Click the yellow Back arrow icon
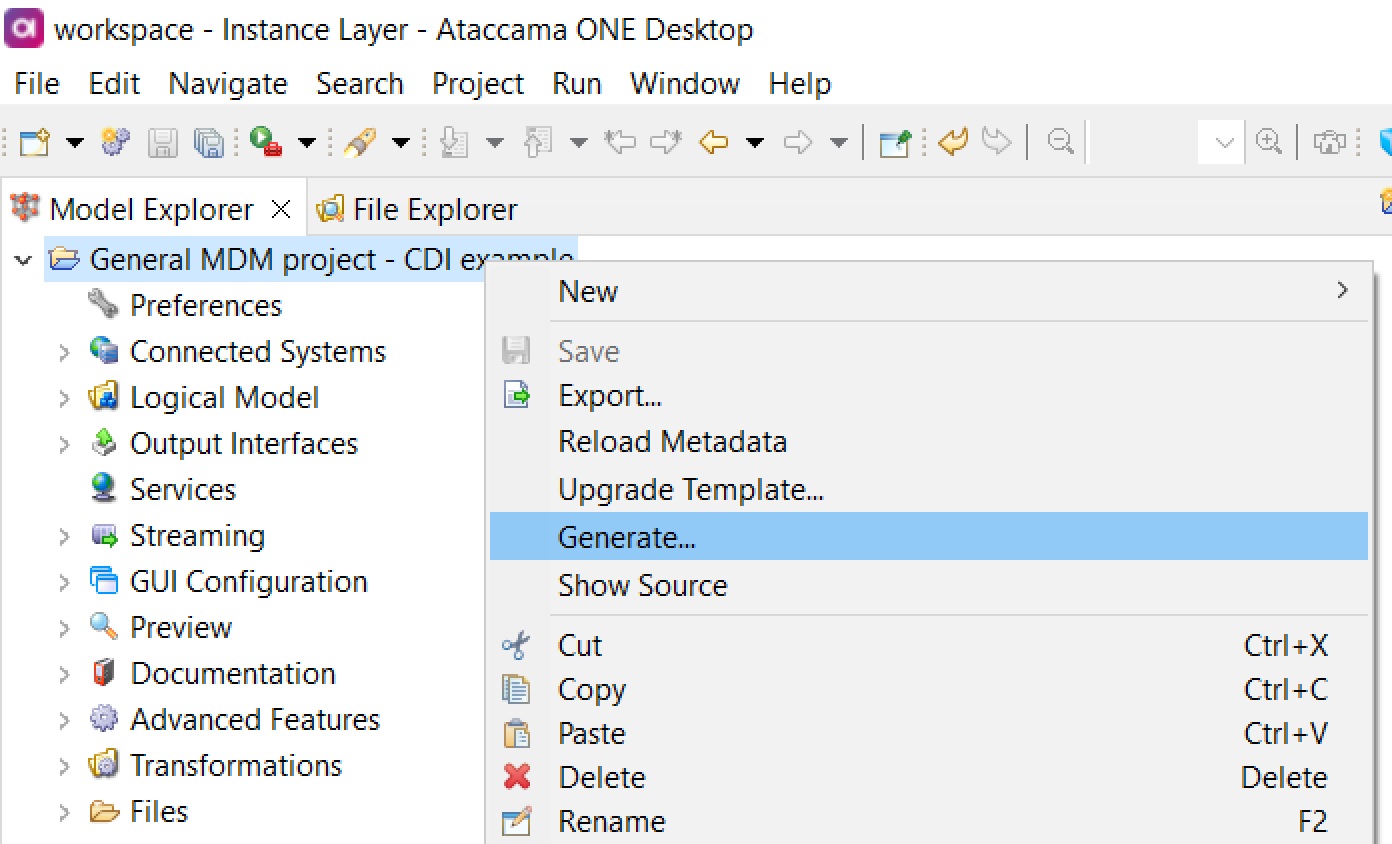Screen dimensions: 1392x844 point(713,143)
